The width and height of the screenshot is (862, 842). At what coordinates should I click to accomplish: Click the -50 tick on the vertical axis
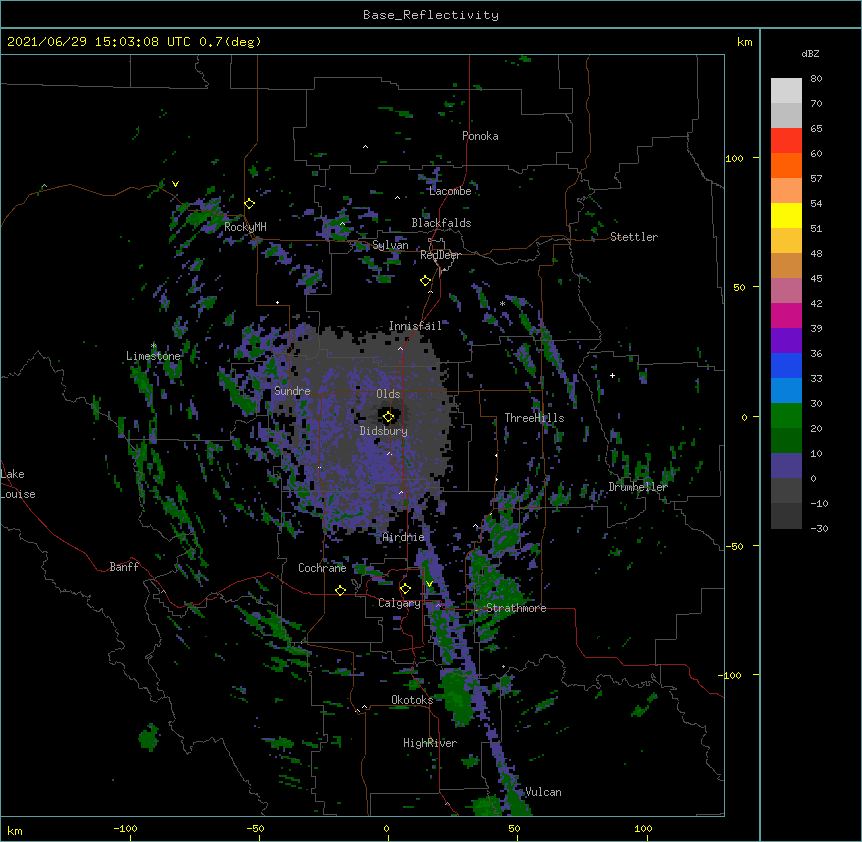pos(734,546)
